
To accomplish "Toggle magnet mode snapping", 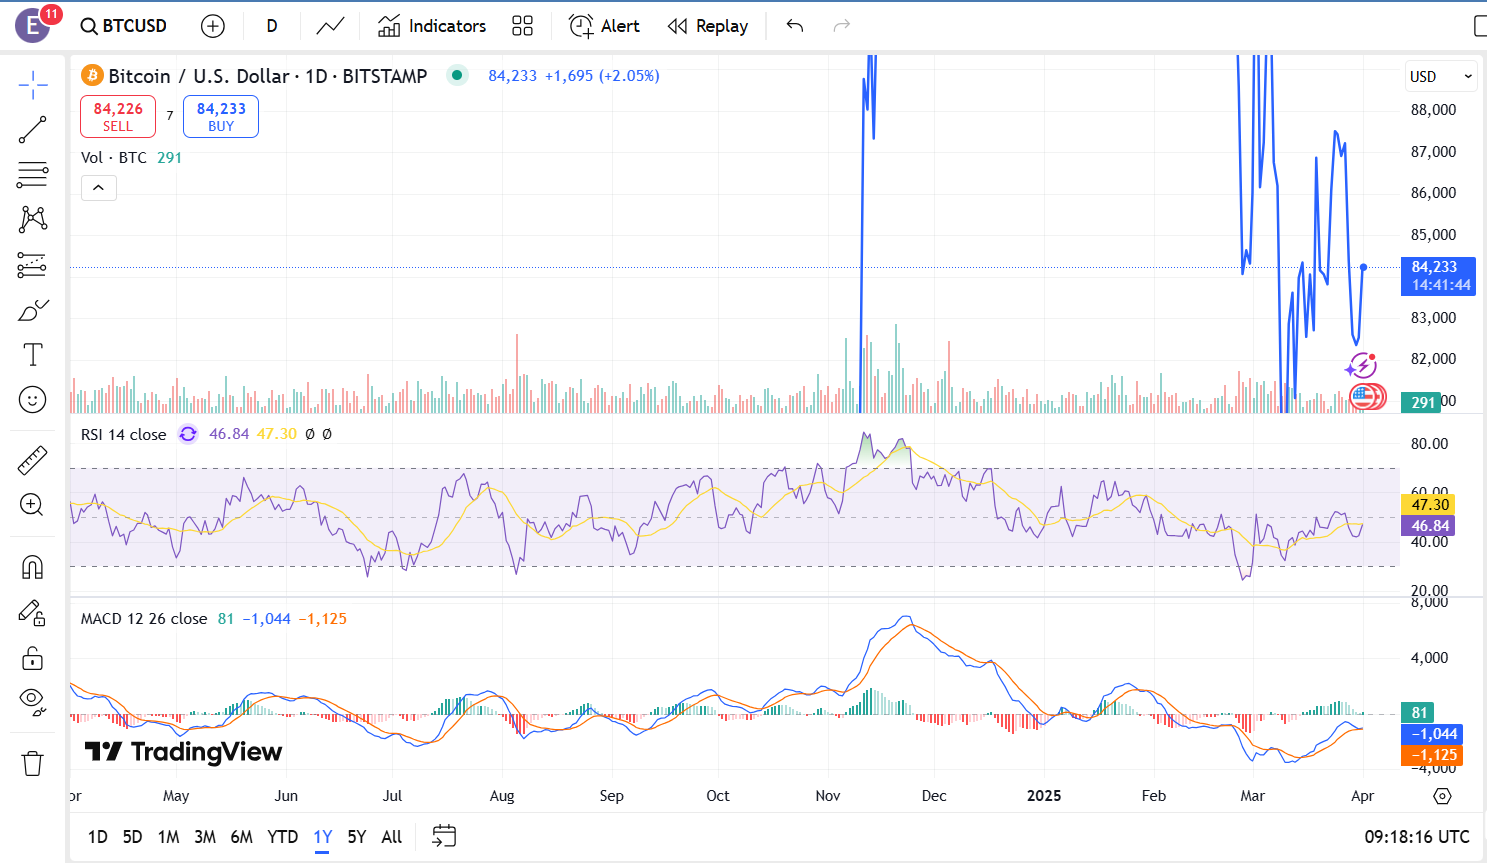I will tap(32, 567).
